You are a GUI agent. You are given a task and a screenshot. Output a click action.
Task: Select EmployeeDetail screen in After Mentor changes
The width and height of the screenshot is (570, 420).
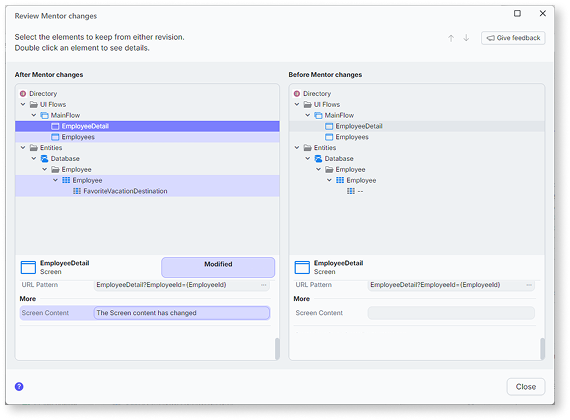[147, 126]
